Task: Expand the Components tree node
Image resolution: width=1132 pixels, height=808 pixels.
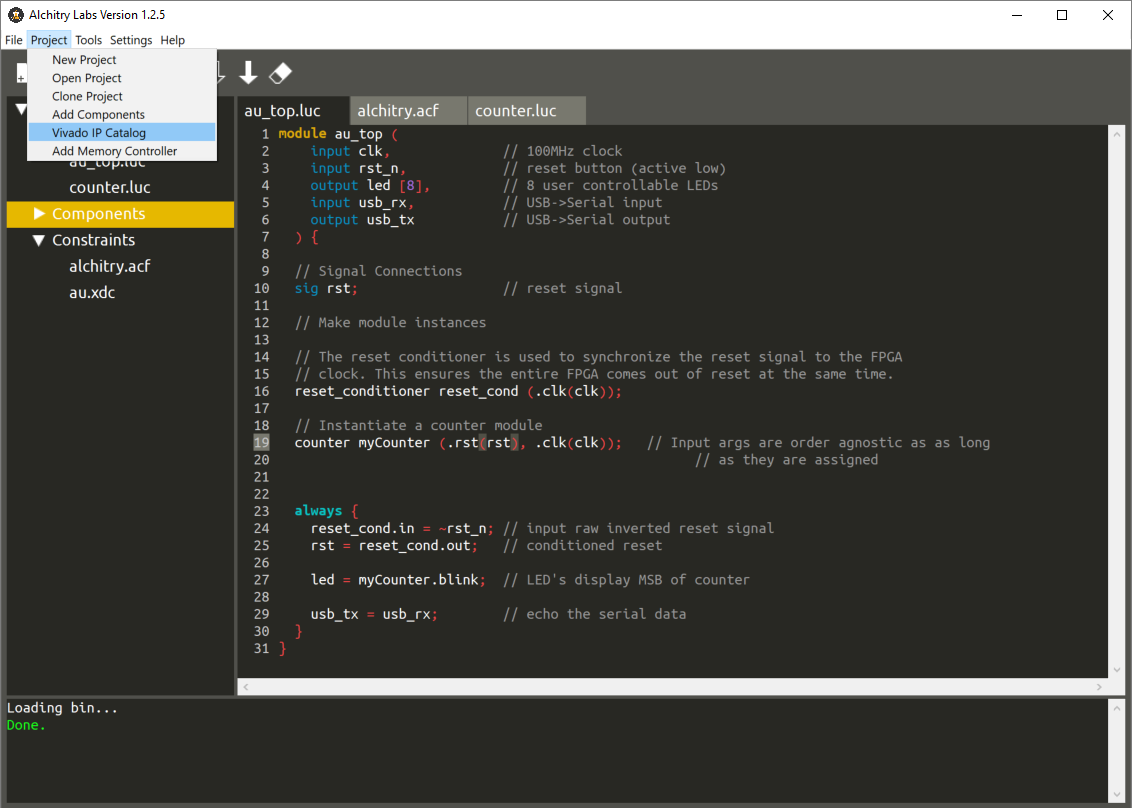Action: [x=39, y=213]
